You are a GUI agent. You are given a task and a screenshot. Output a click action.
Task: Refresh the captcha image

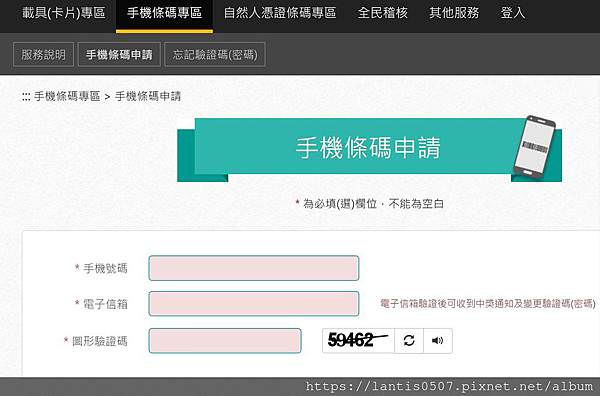(409, 341)
